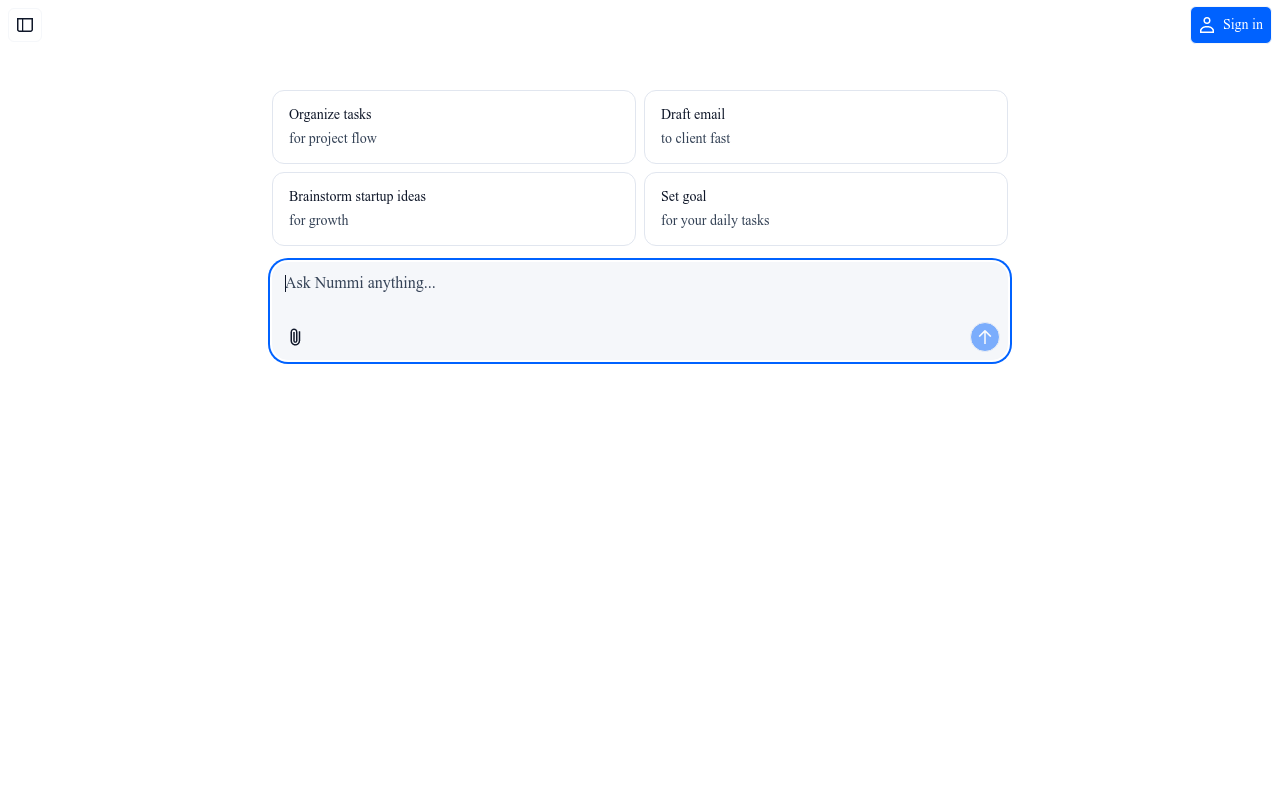The height and width of the screenshot is (800, 1280).
Task: Click the 'for growth' subtitle text
Action: pos(319,221)
